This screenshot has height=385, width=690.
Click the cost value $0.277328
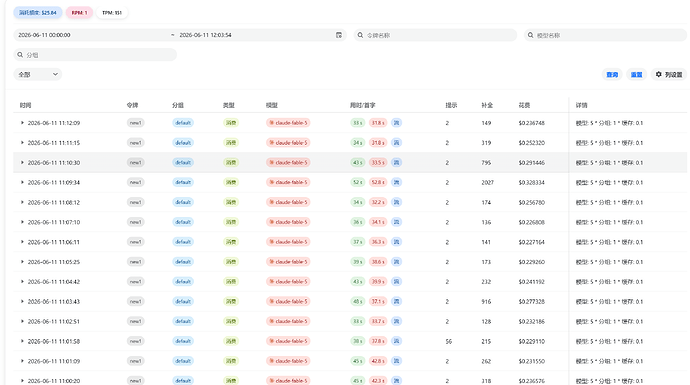[532, 301]
